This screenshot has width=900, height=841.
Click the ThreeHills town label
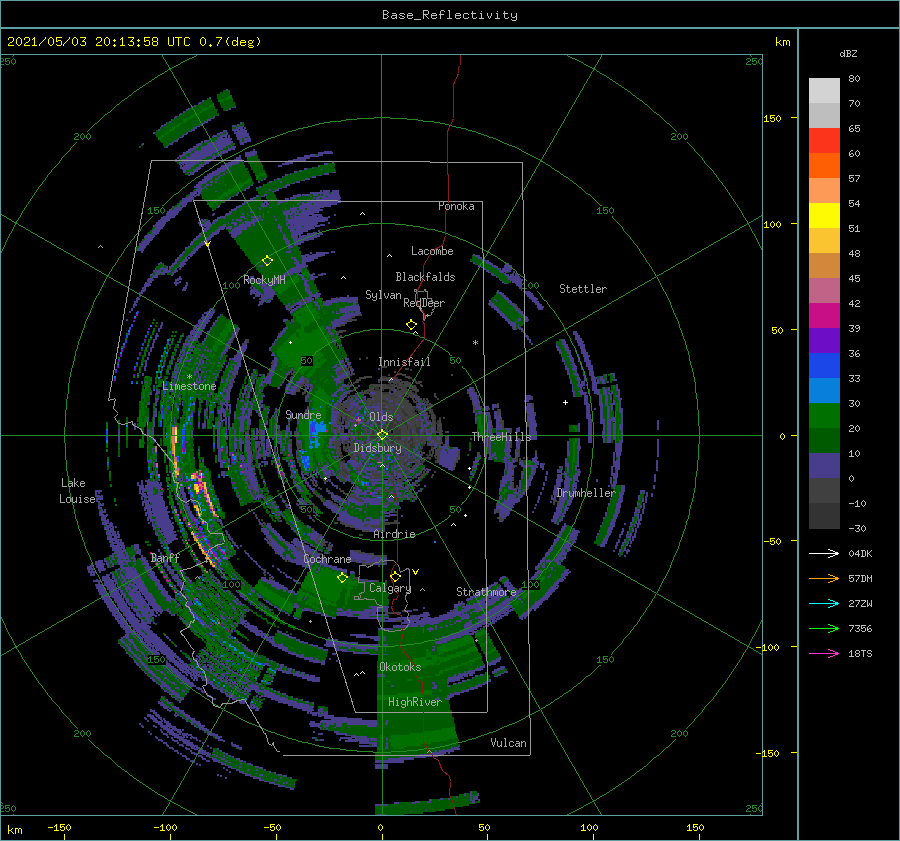coord(502,437)
